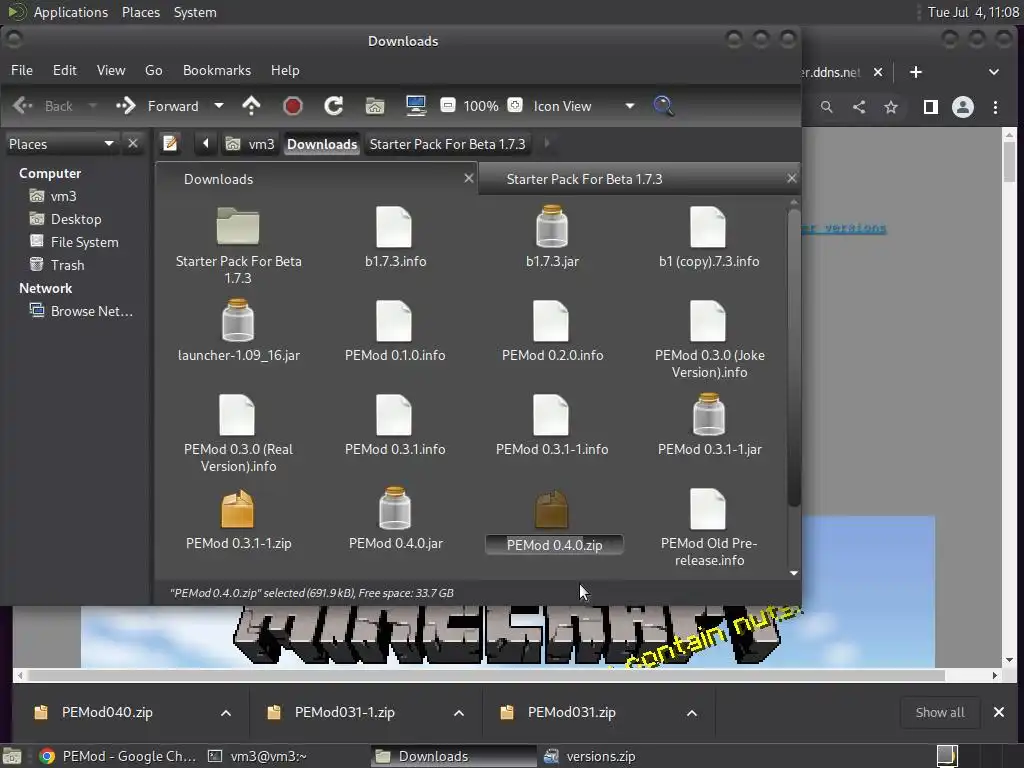Zoom in with the plus icon
The width and height of the screenshot is (1024, 768).
[x=515, y=105]
